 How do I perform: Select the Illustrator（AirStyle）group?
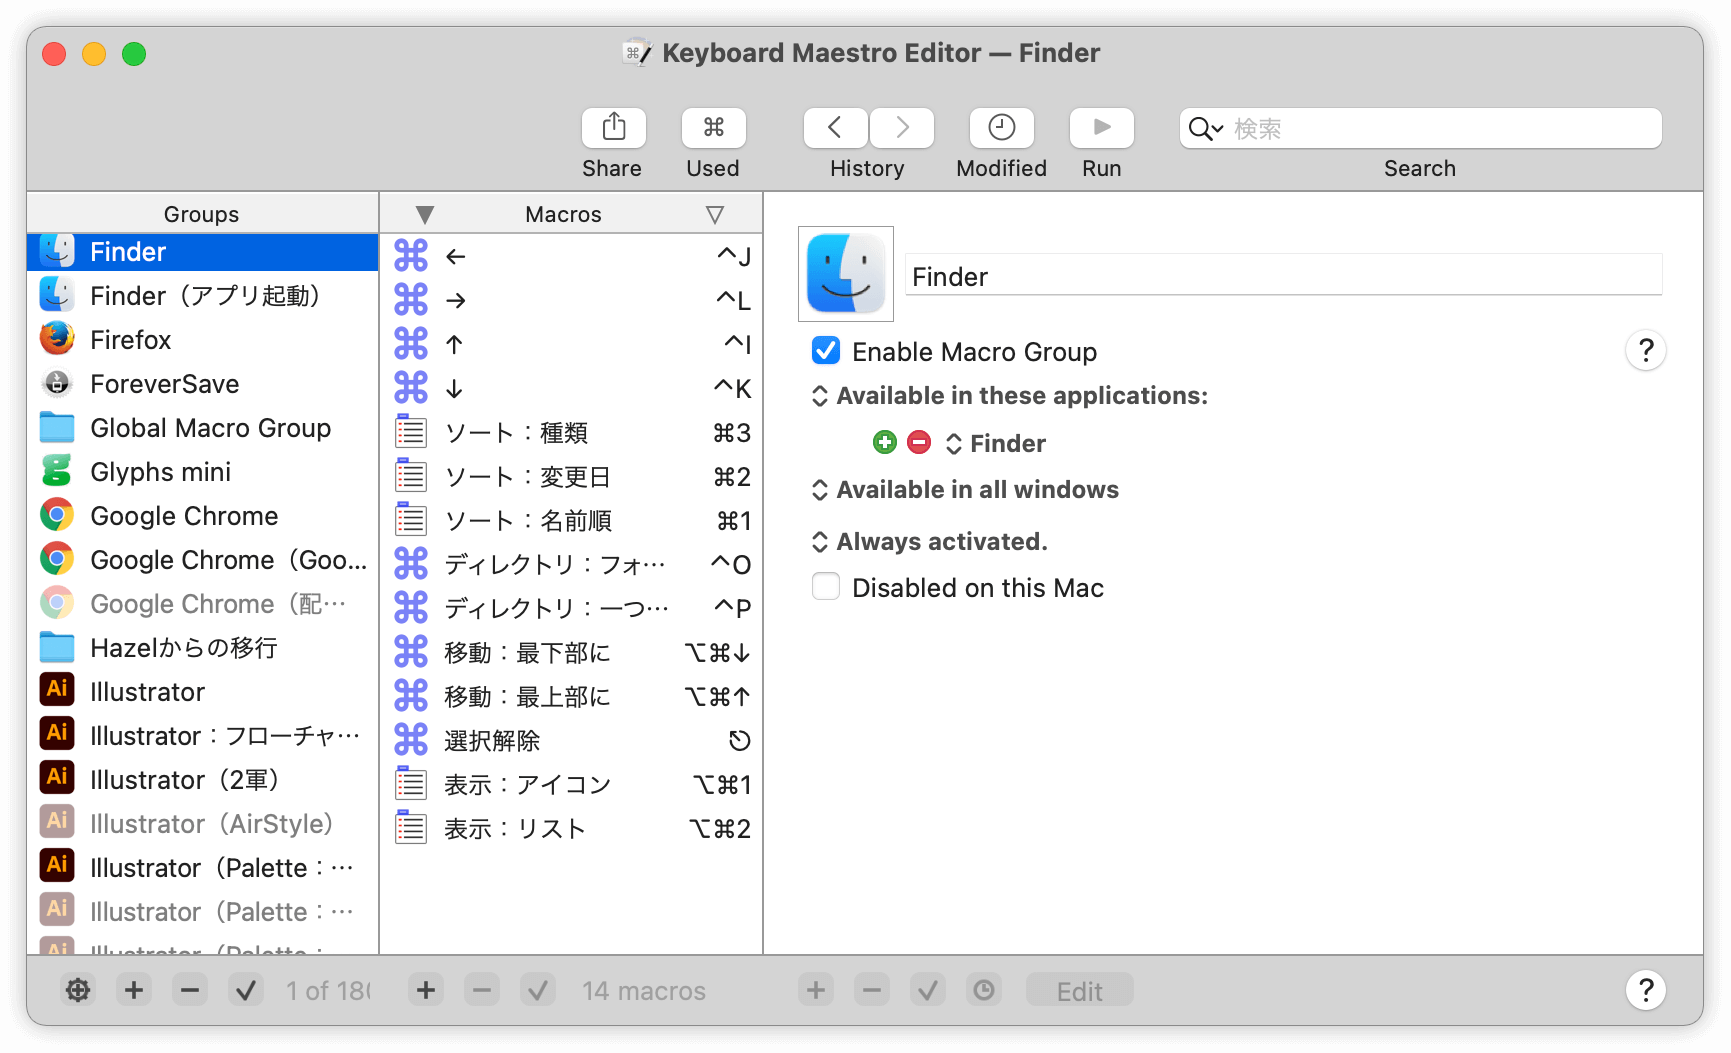click(x=203, y=824)
